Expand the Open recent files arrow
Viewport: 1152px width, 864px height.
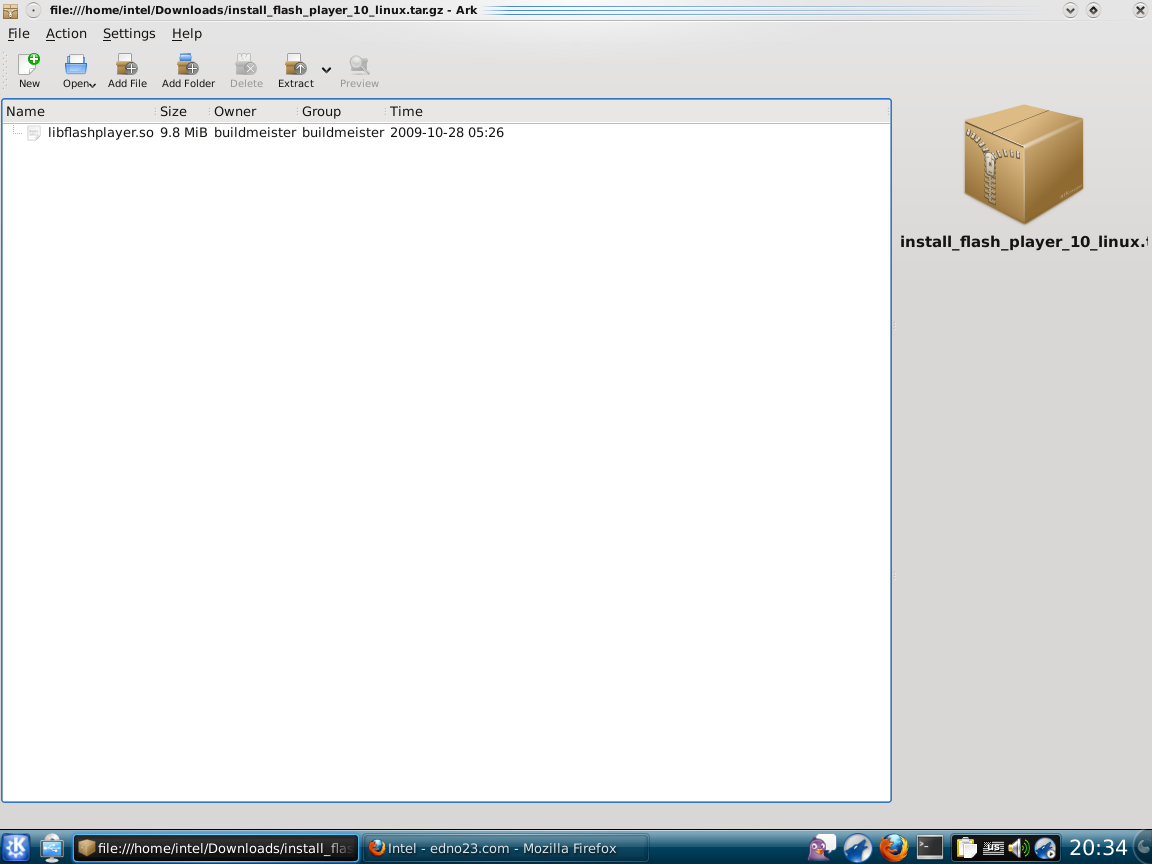coord(93,85)
